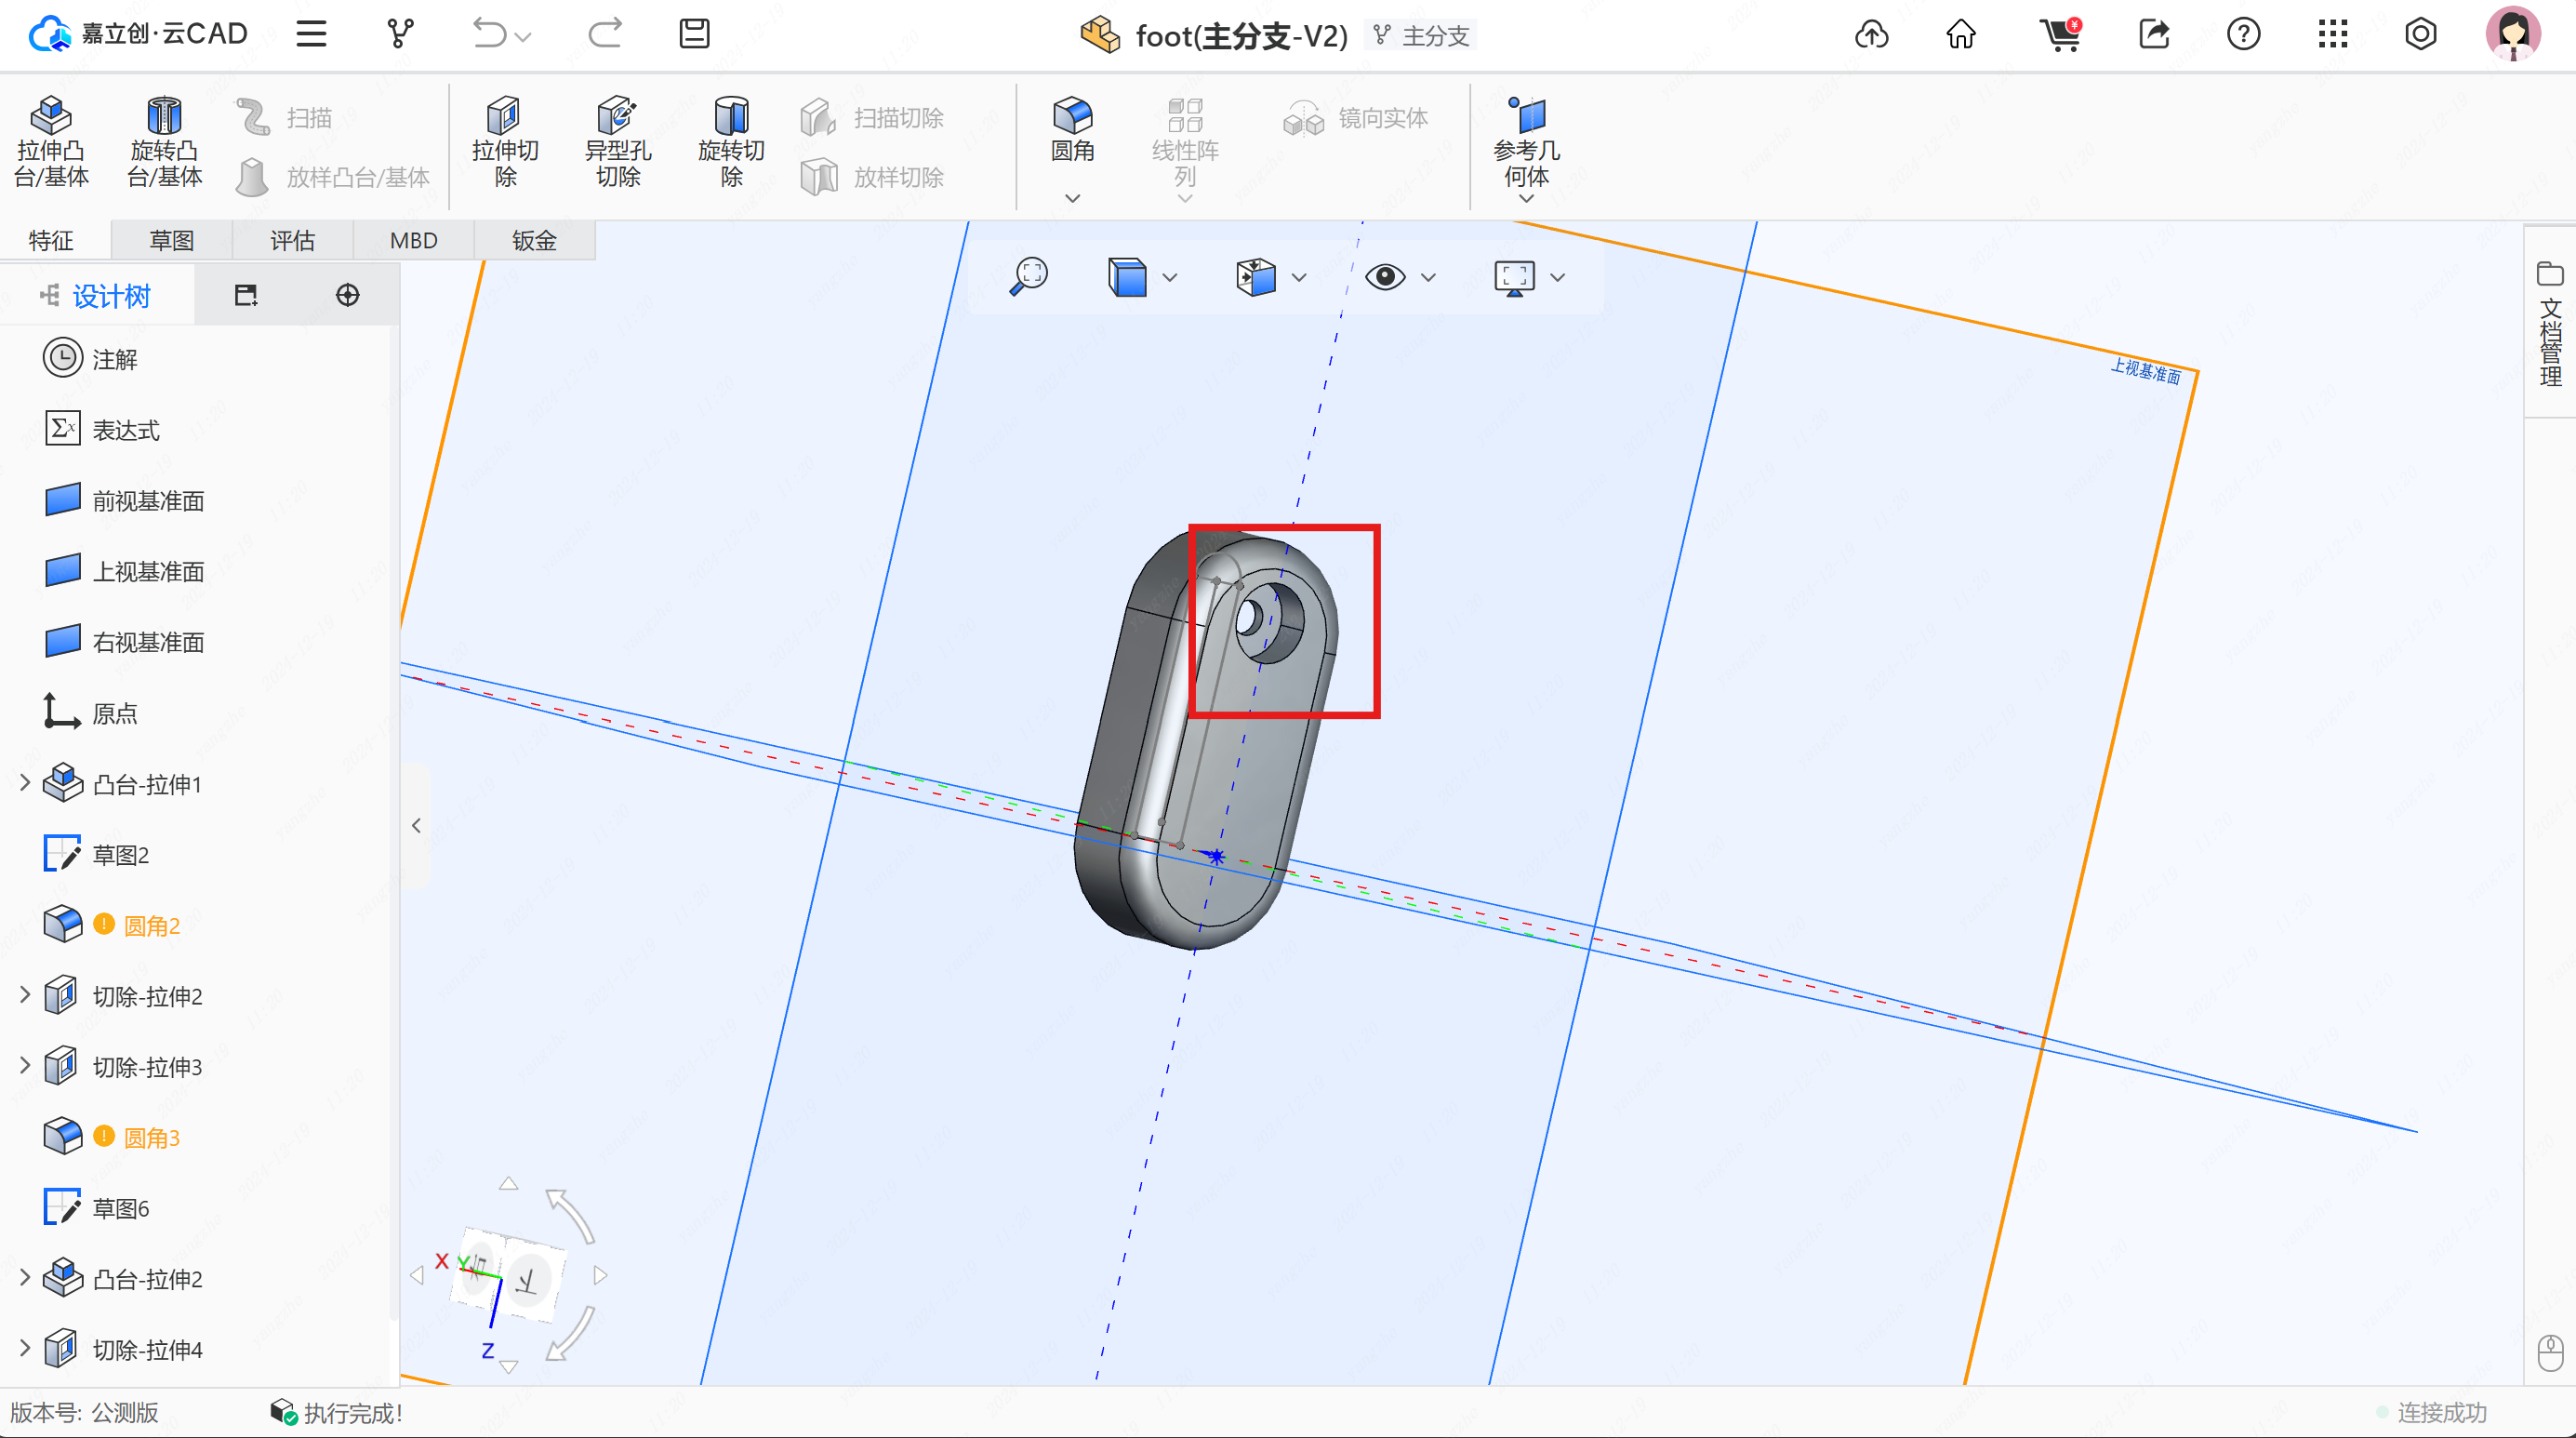2576x1438 pixels.
Task: Choose the 旋转切除 revolve cut tool
Action: tap(731, 142)
